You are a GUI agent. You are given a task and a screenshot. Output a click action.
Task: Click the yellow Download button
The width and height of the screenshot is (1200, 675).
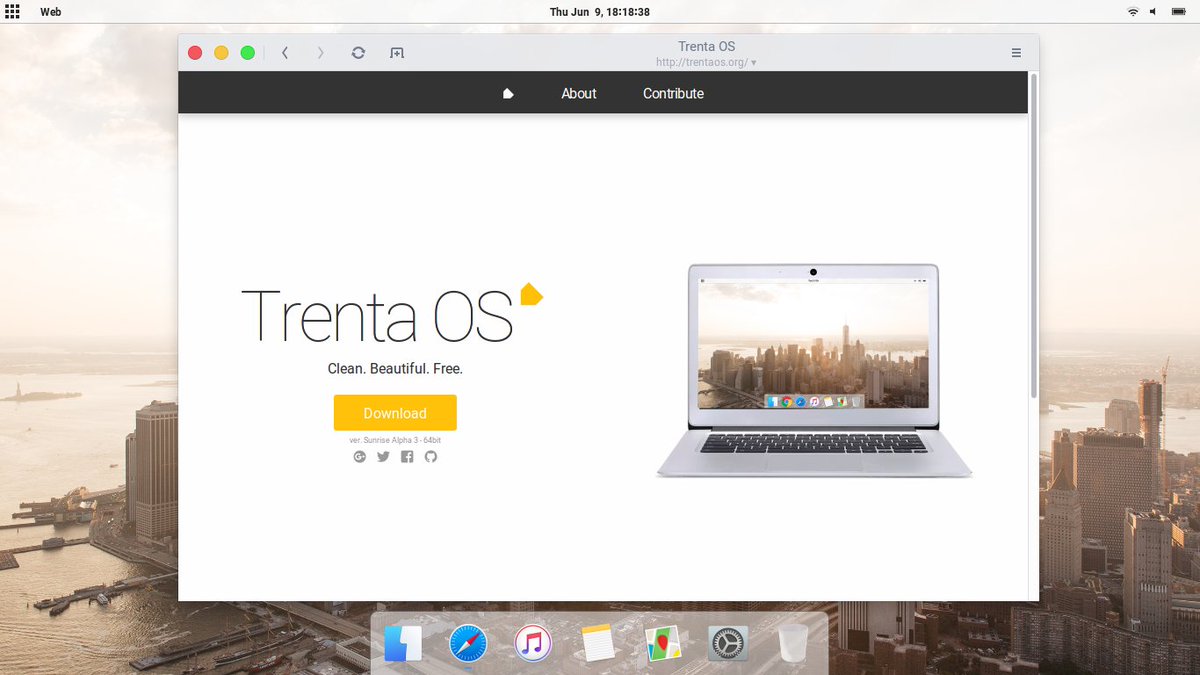pyautogui.click(x=395, y=413)
